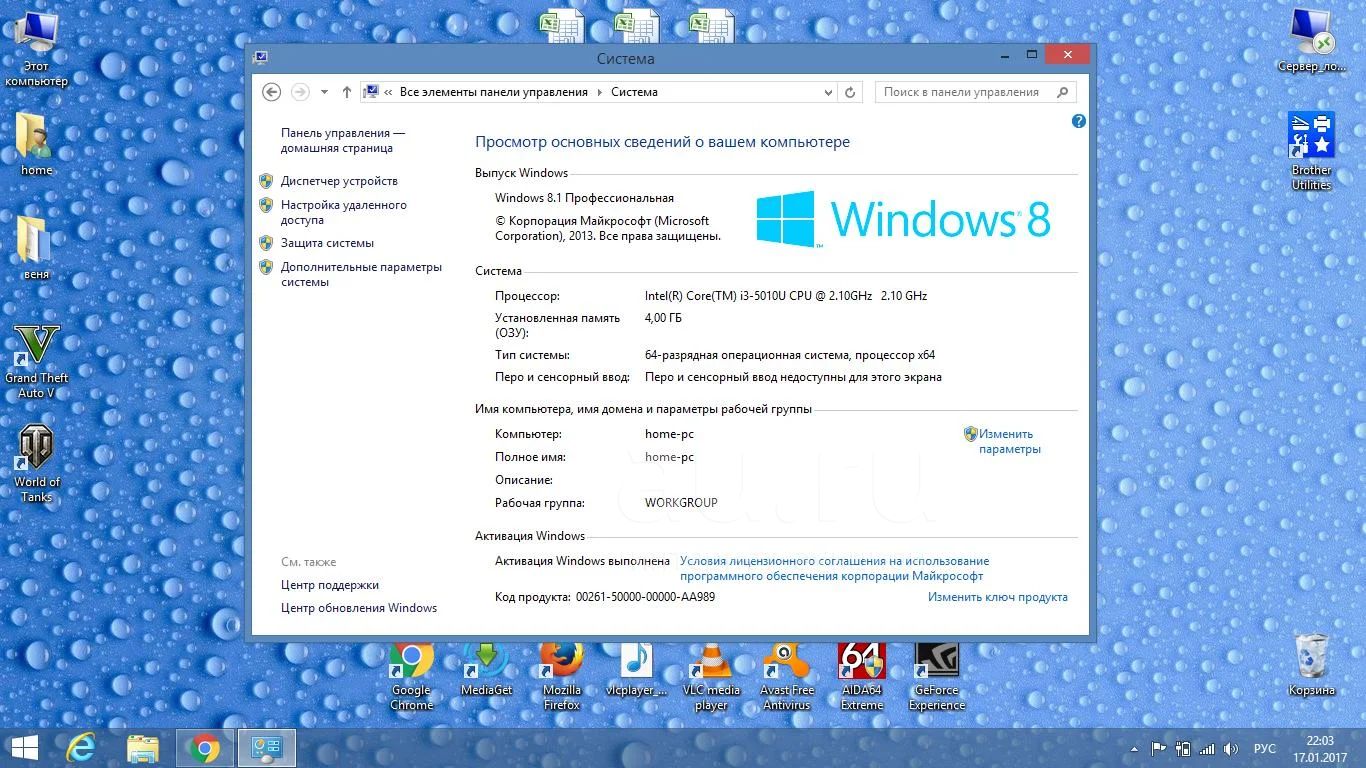Switch to Chrome on the taskbar
The image size is (1366, 768).
point(205,748)
